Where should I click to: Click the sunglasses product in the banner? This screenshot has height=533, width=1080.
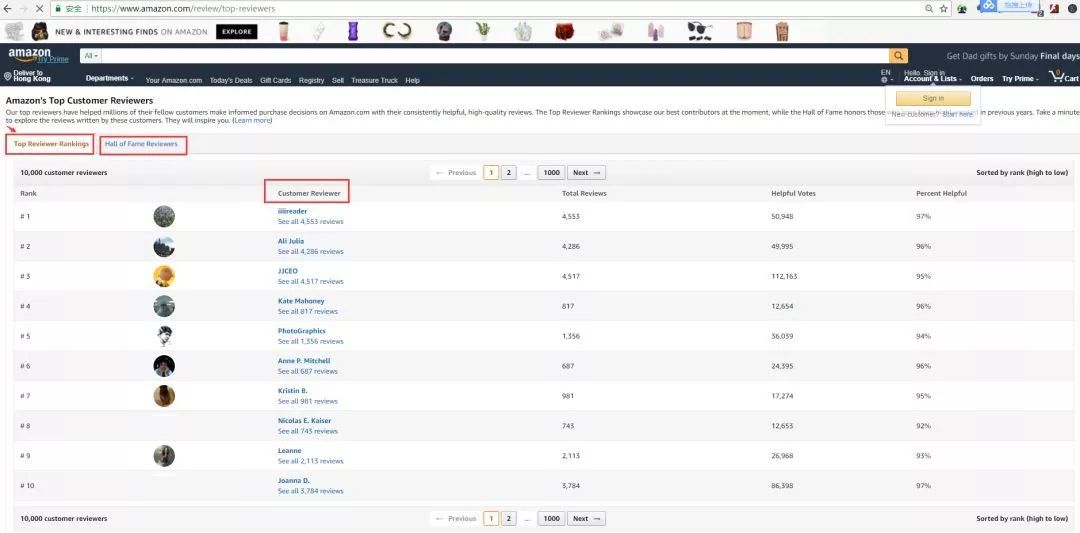click(x=699, y=31)
